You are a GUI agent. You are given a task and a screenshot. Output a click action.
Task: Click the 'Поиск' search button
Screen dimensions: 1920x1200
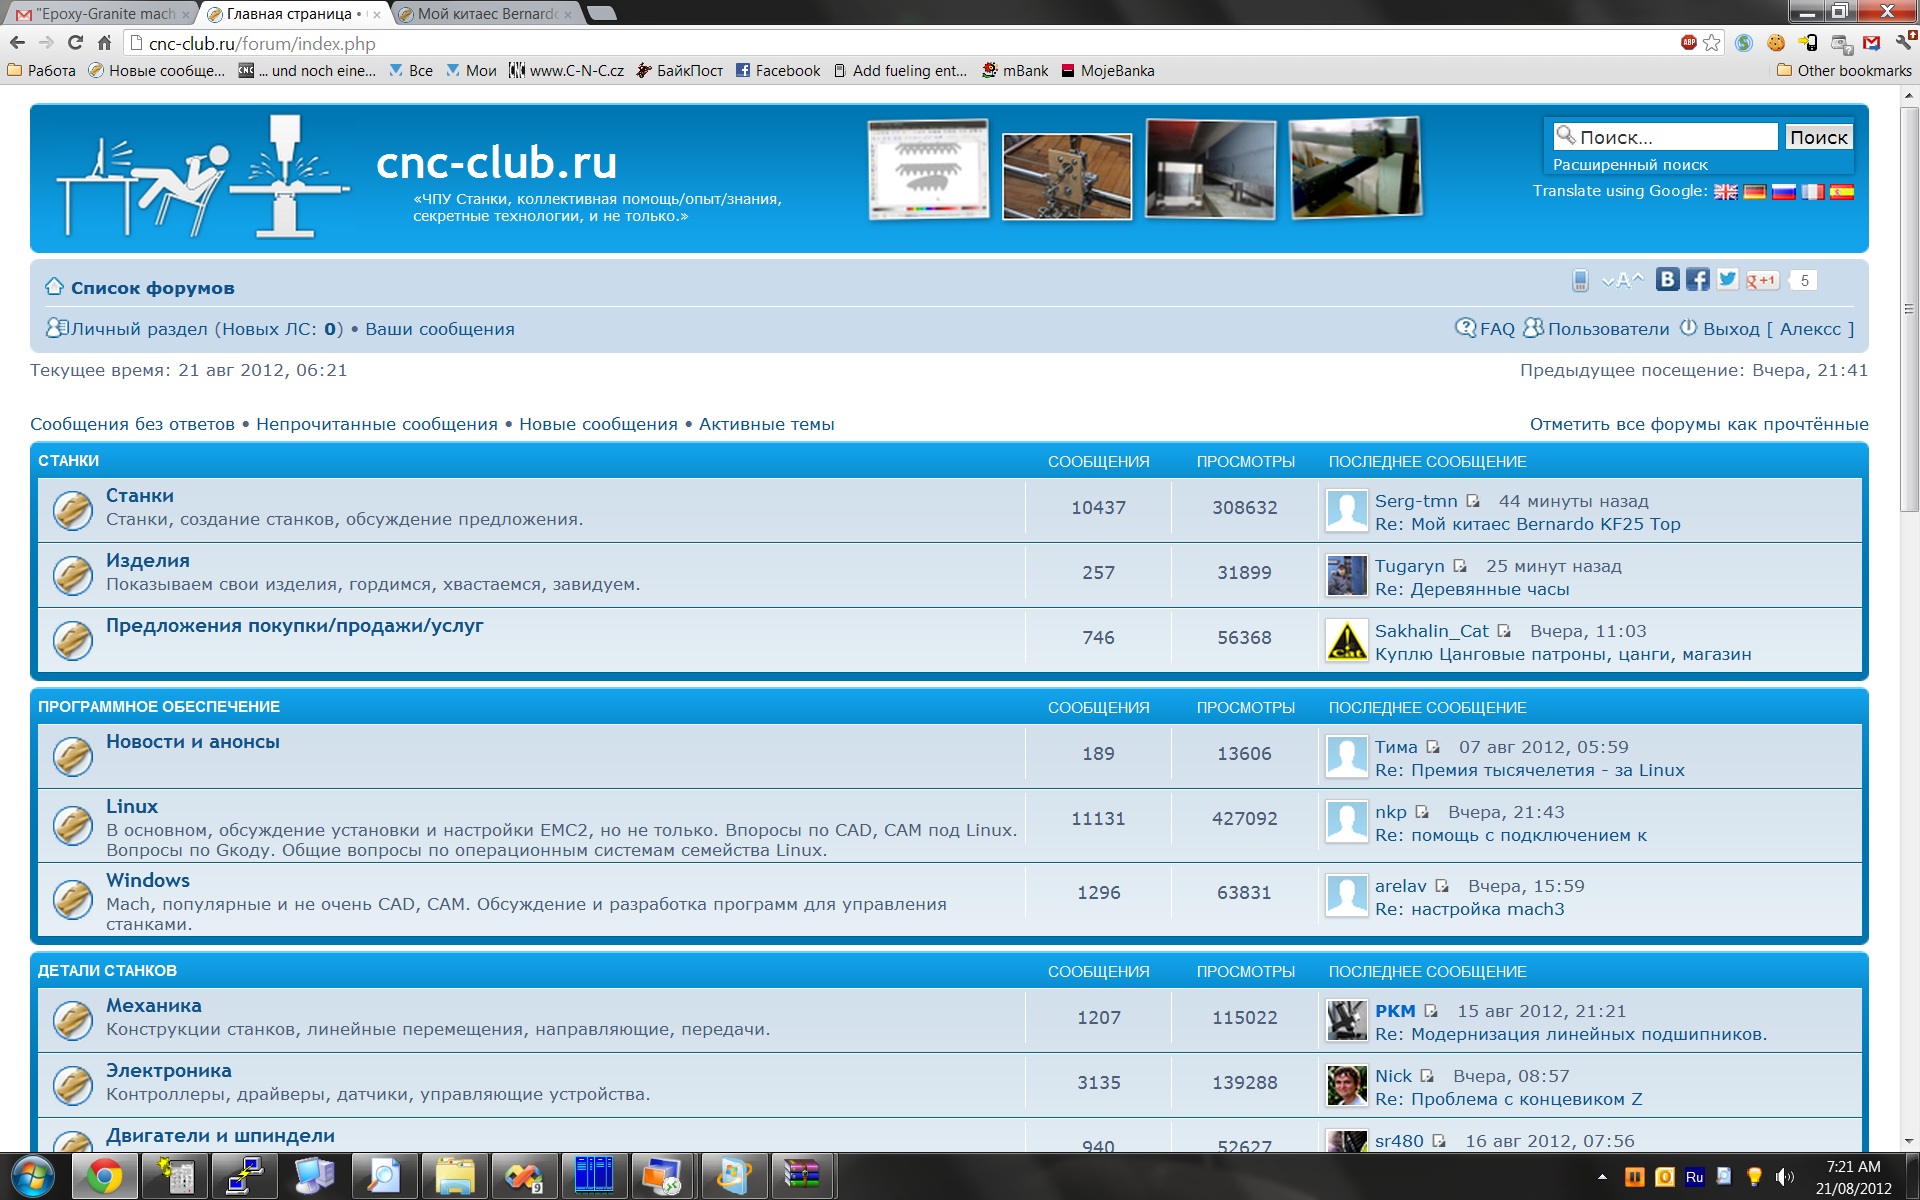1818,137
